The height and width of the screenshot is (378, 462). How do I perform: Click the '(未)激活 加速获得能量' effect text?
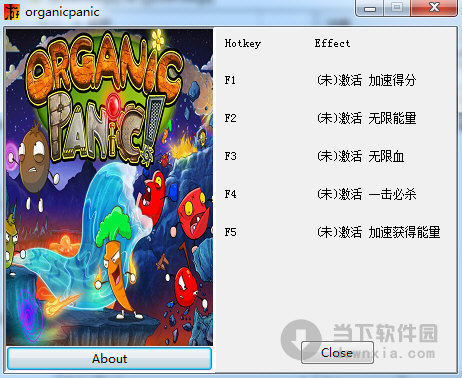[x=378, y=232]
